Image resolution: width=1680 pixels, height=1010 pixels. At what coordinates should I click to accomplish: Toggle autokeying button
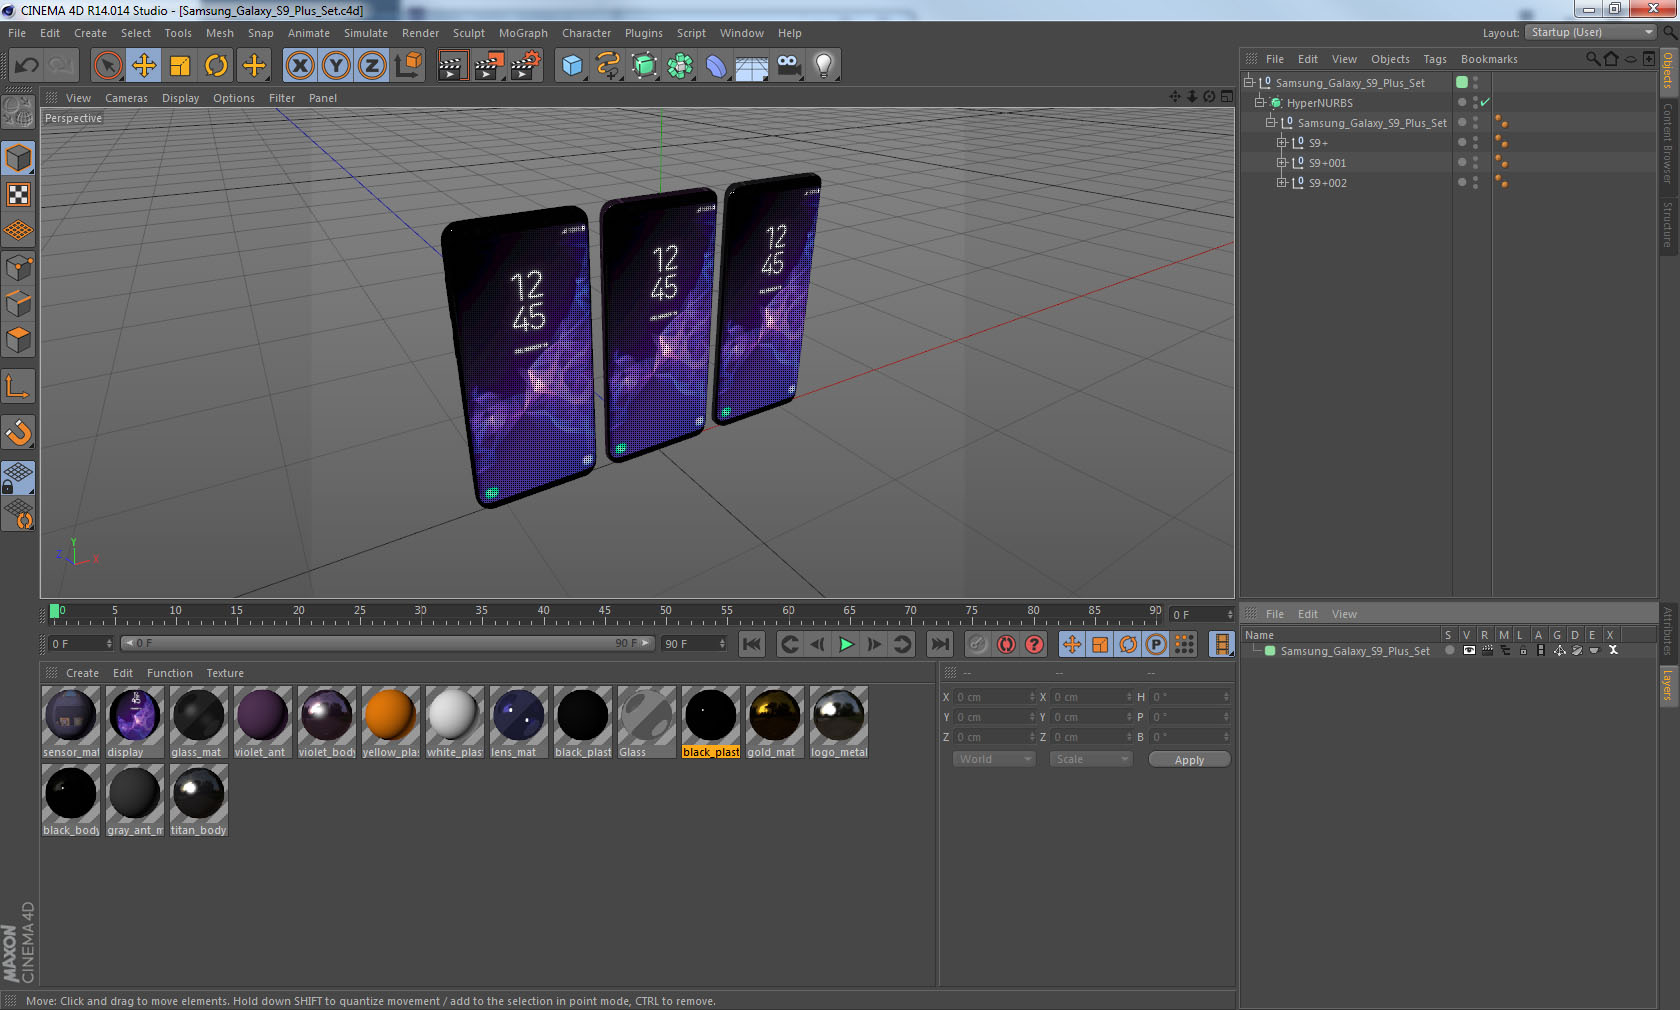[1006, 644]
